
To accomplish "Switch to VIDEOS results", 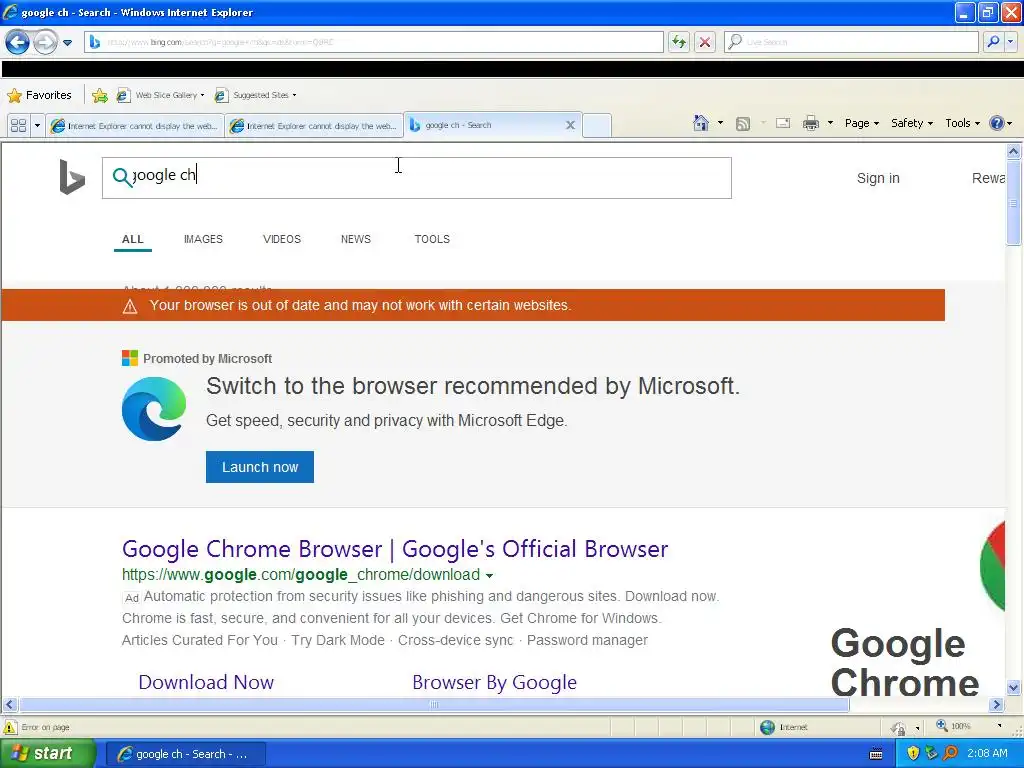I will tap(281, 239).
